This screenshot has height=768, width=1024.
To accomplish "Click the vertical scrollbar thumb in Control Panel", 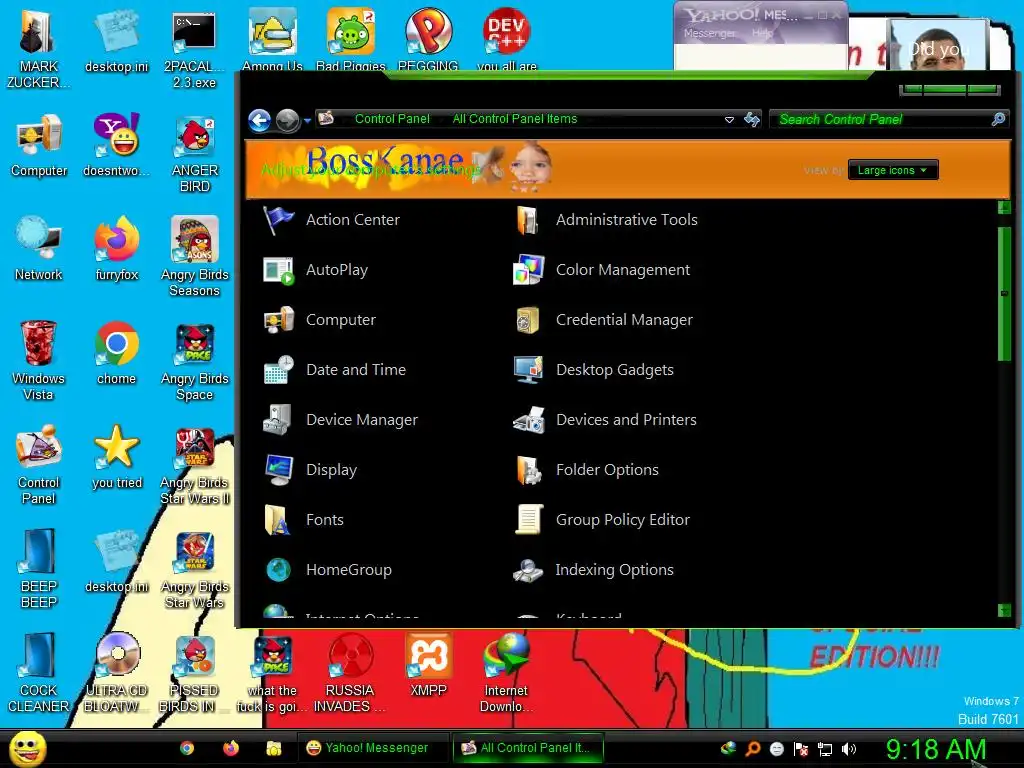I will [1004, 293].
